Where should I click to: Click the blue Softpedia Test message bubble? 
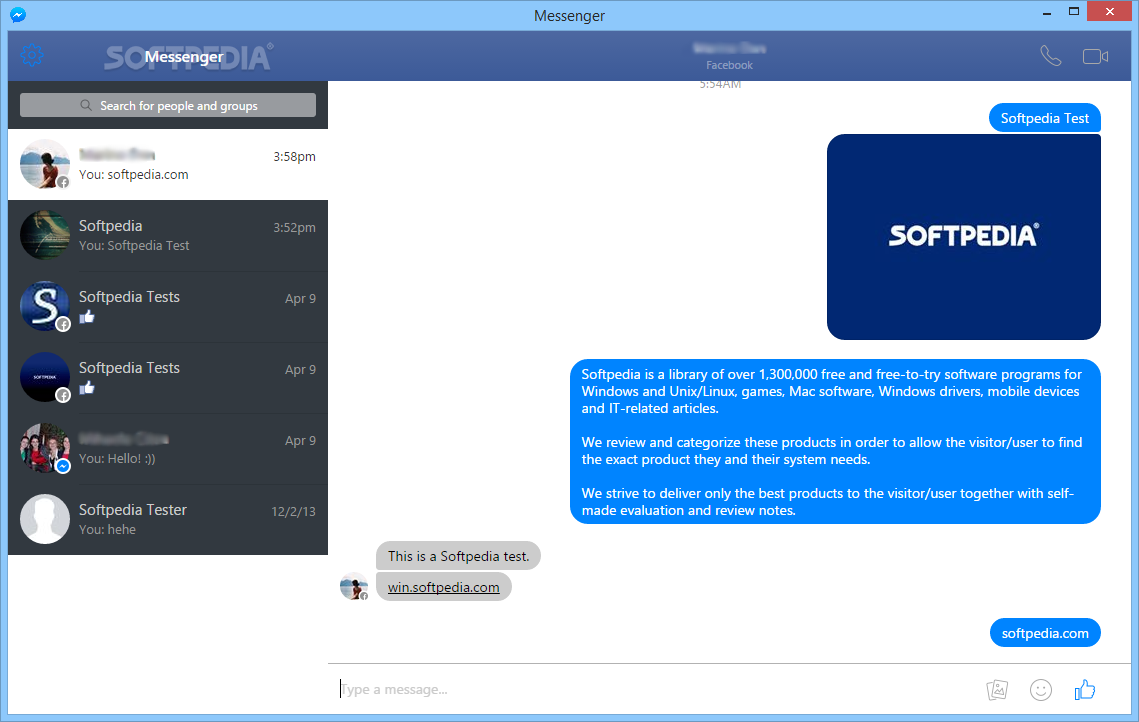click(1044, 117)
